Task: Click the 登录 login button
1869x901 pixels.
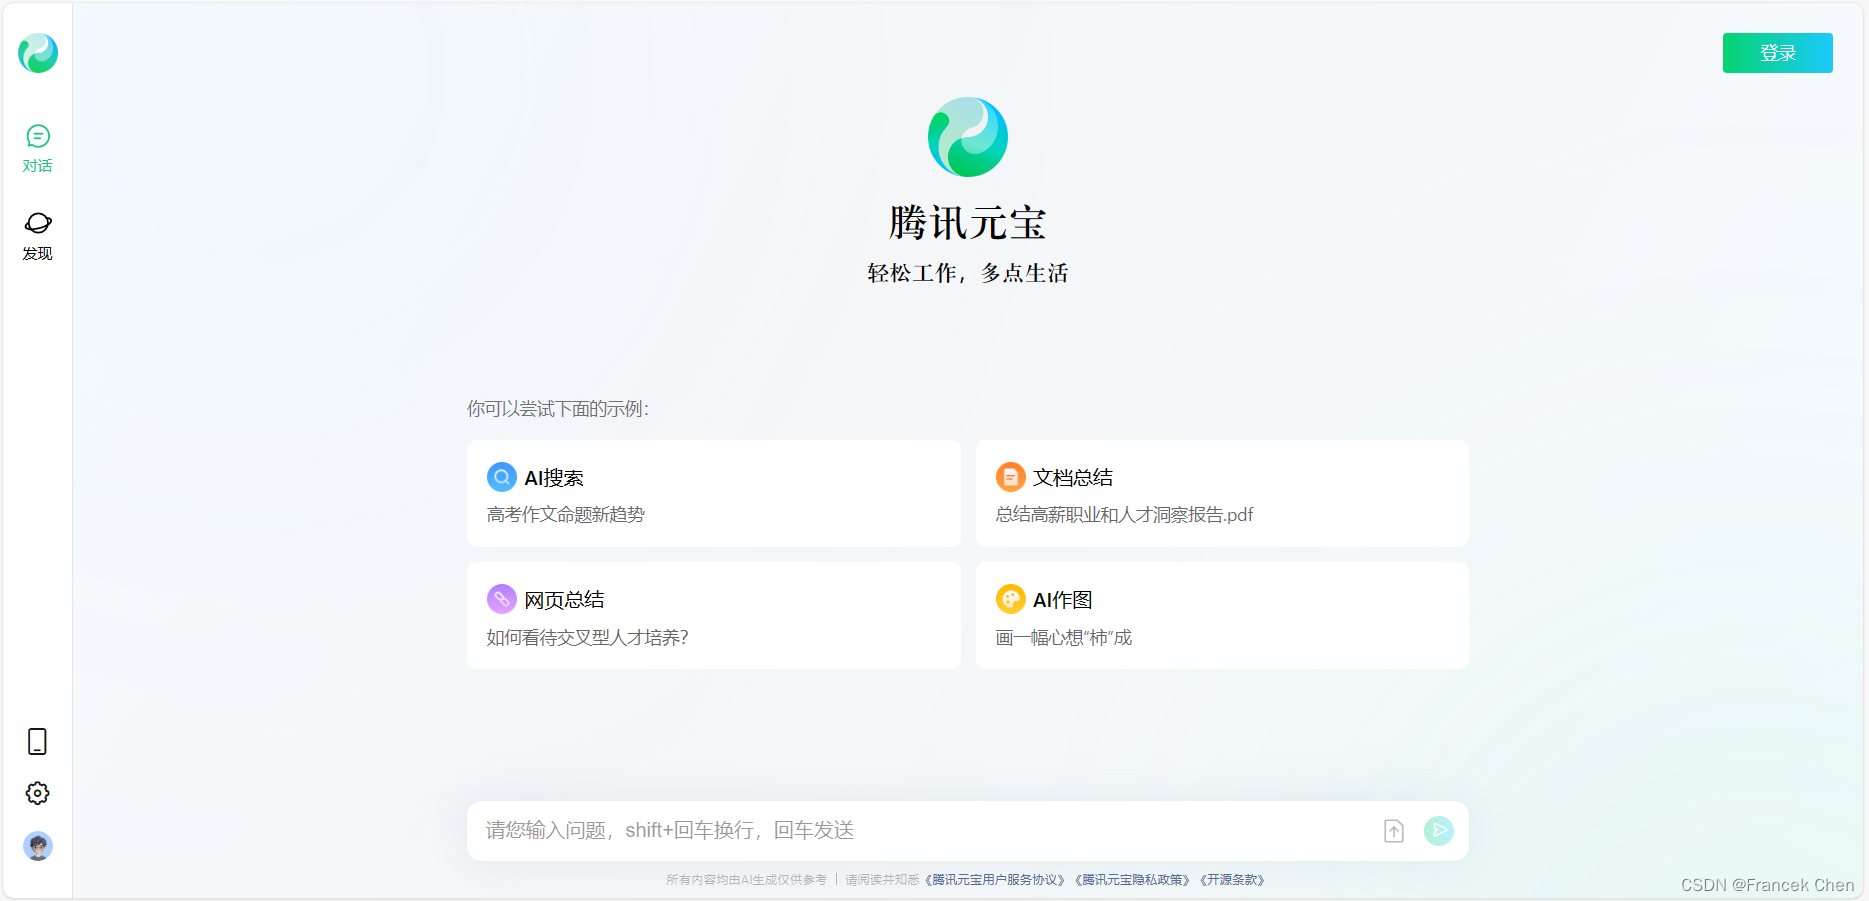Action: pos(1777,53)
